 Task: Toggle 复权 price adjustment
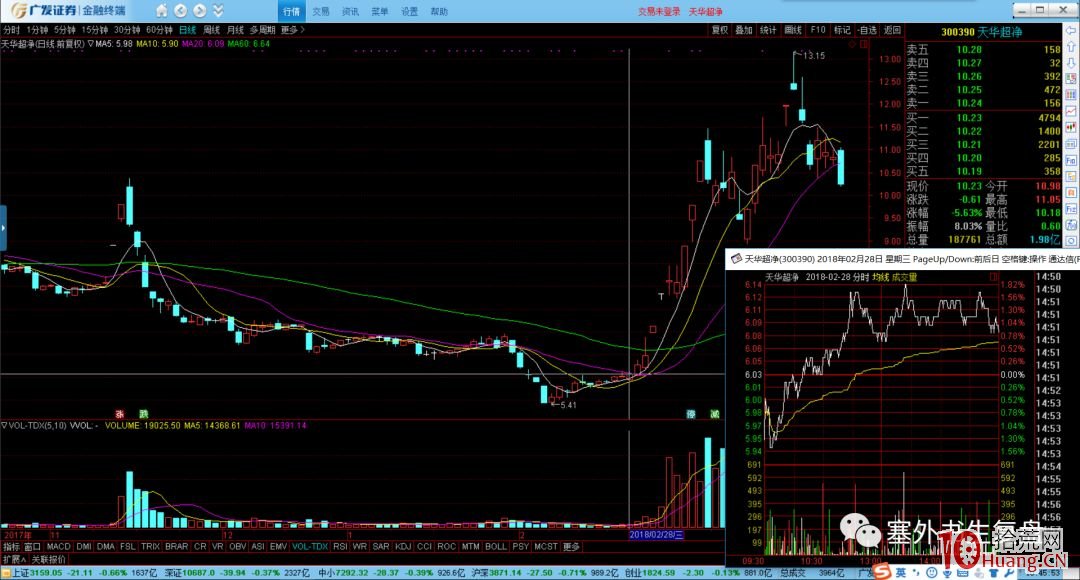(720, 30)
